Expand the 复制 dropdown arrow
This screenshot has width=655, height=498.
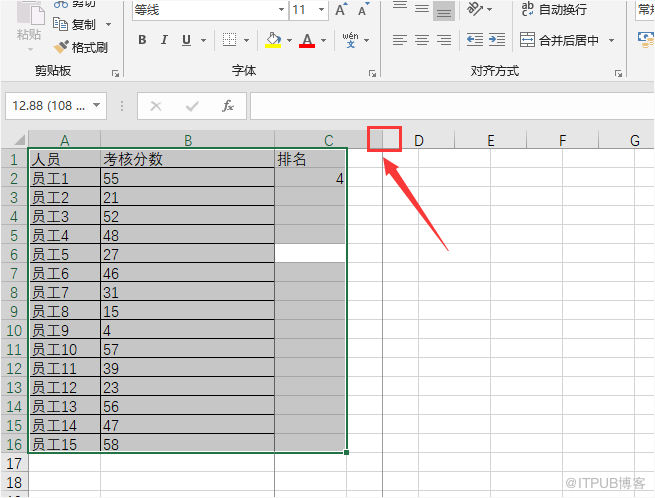pos(109,25)
